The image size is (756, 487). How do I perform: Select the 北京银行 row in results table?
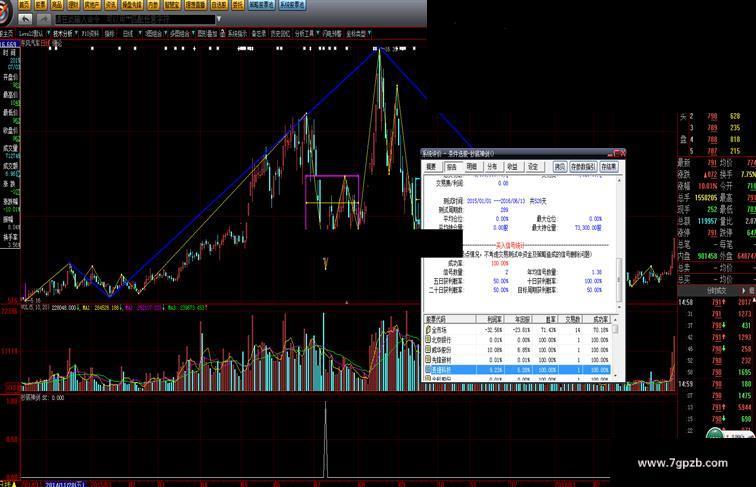517,340
